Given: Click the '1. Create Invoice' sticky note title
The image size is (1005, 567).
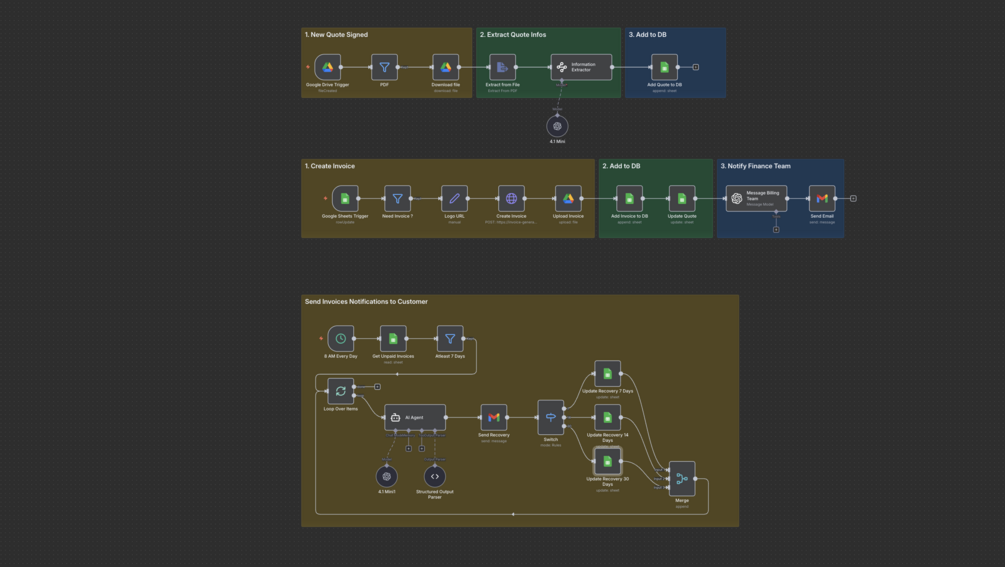Looking at the screenshot, I should [x=329, y=166].
